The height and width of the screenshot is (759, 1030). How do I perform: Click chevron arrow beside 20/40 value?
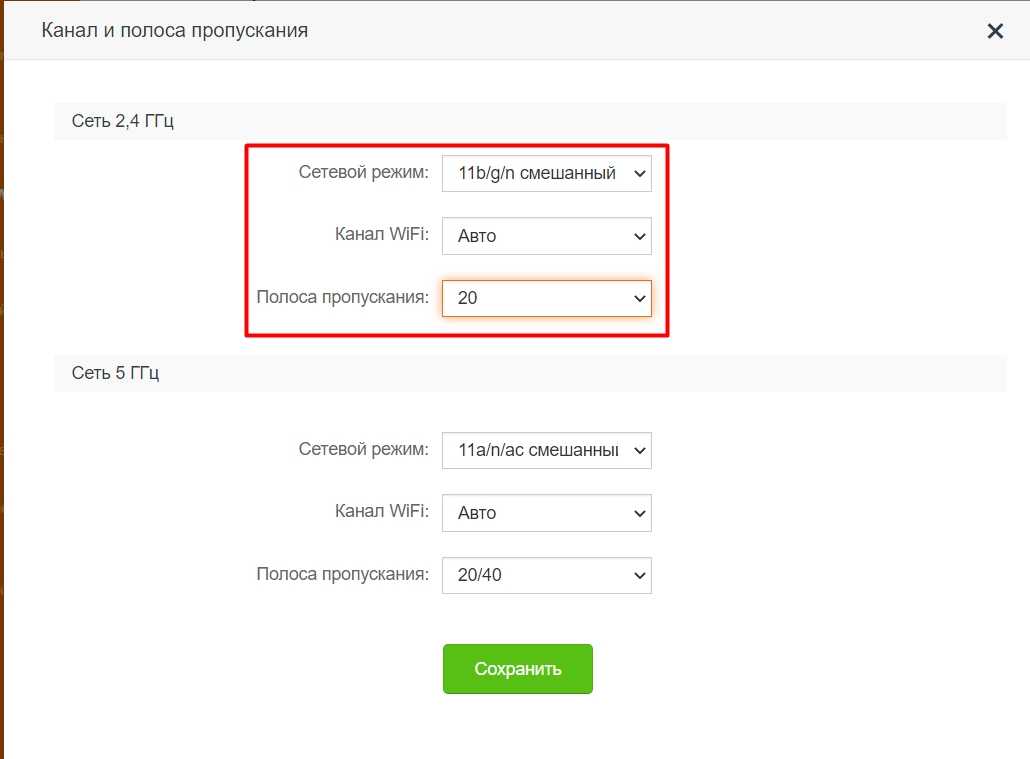[x=640, y=576]
